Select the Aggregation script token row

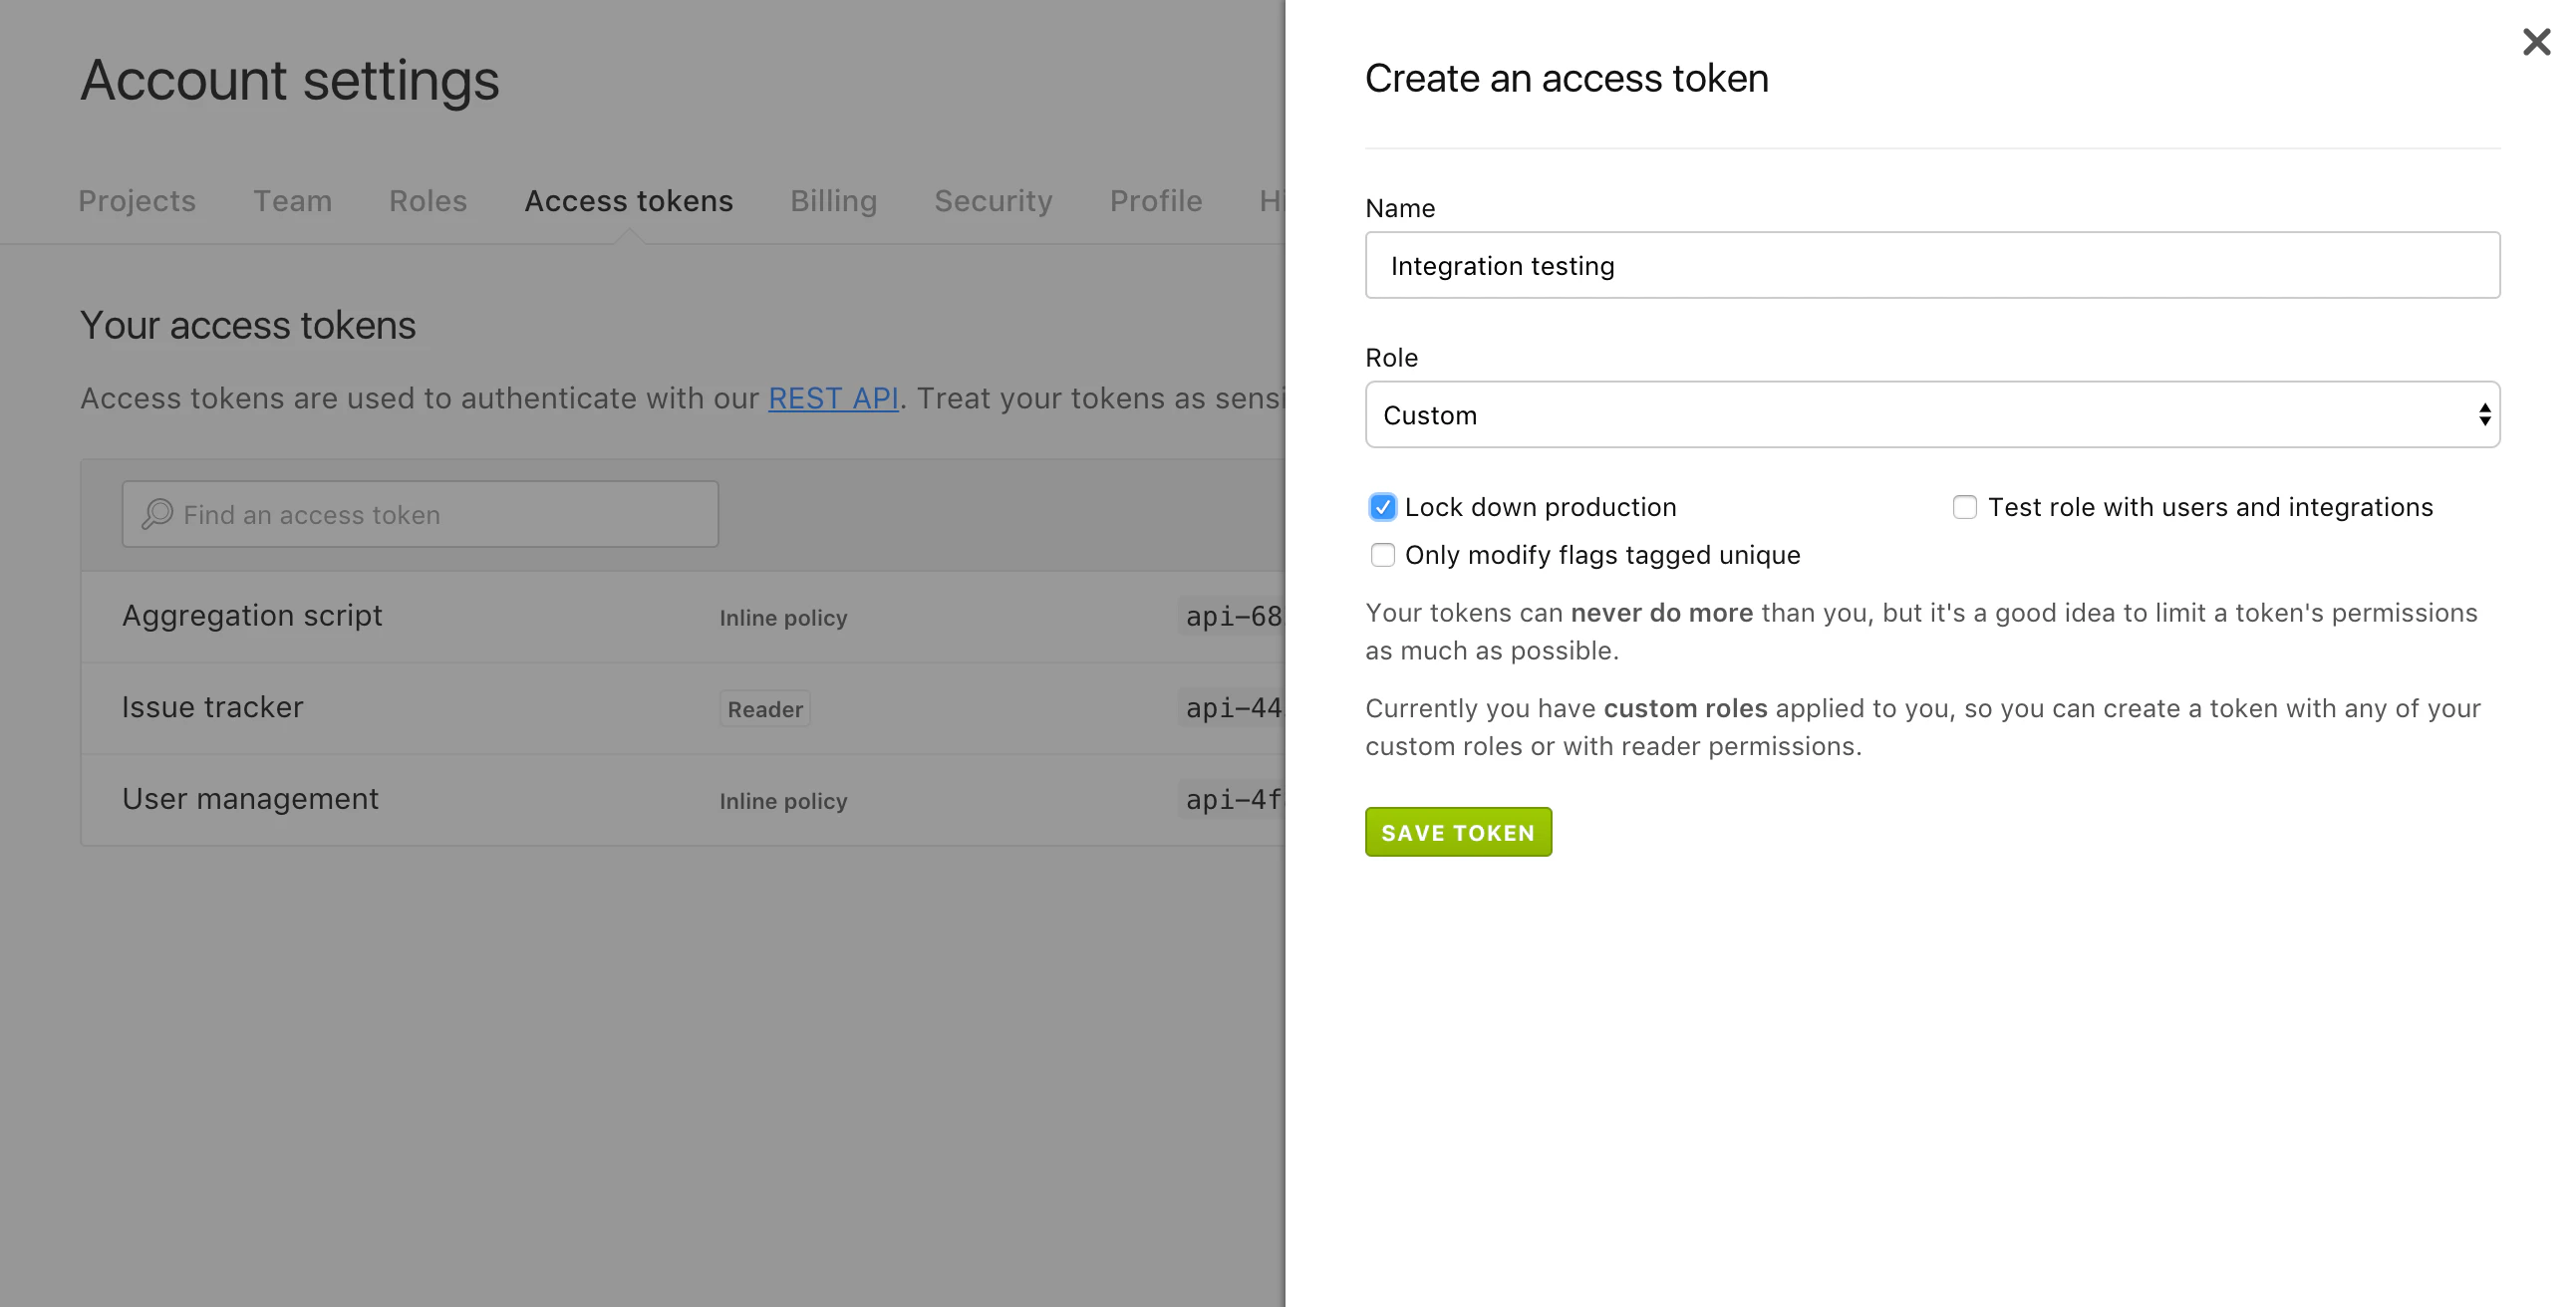click(x=252, y=616)
